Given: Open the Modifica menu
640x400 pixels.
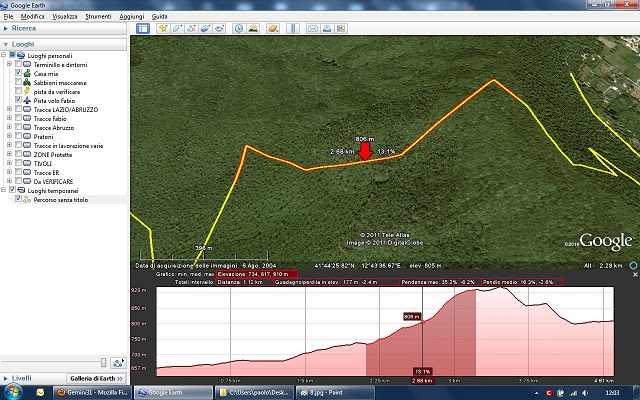Looking at the screenshot, I should click(x=32, y=17).
